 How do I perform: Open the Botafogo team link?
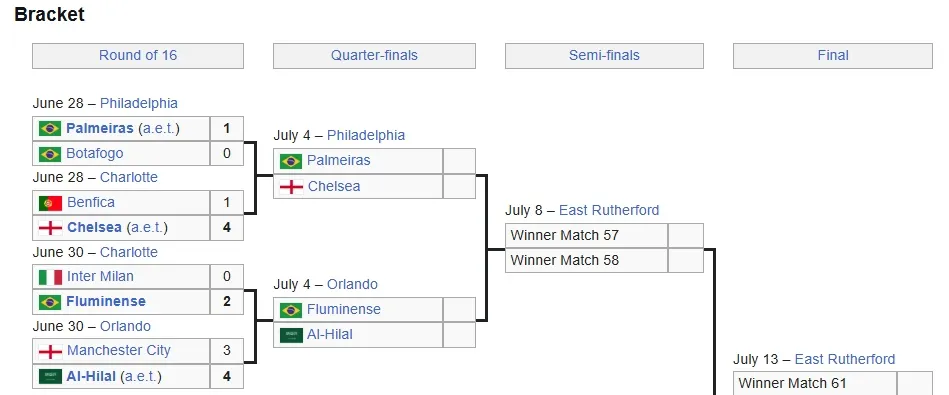(94, 154)
